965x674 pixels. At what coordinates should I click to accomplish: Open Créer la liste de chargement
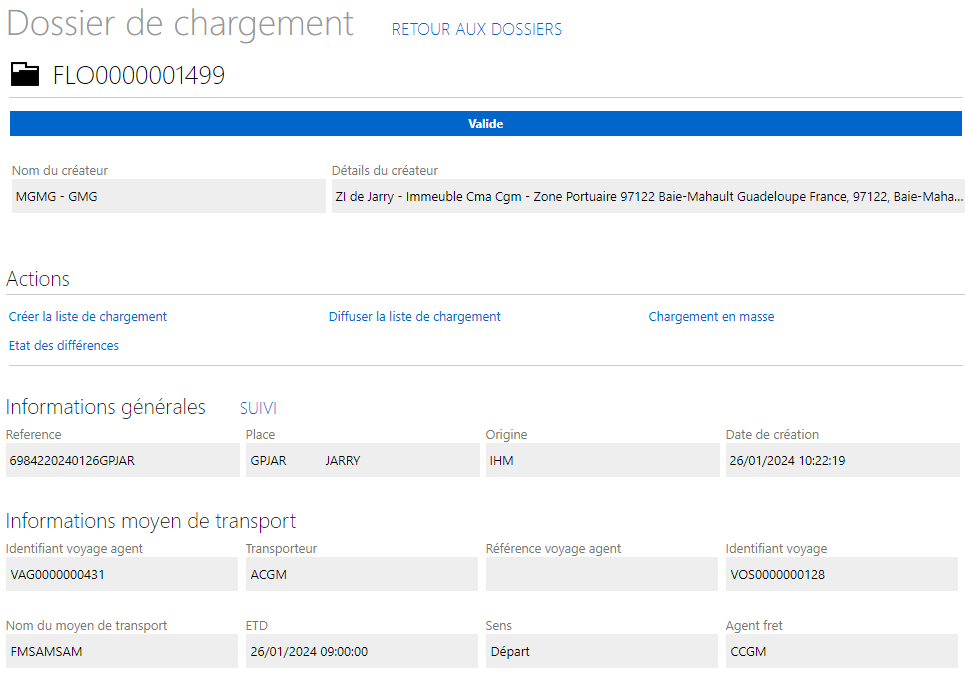pos(87,316)
